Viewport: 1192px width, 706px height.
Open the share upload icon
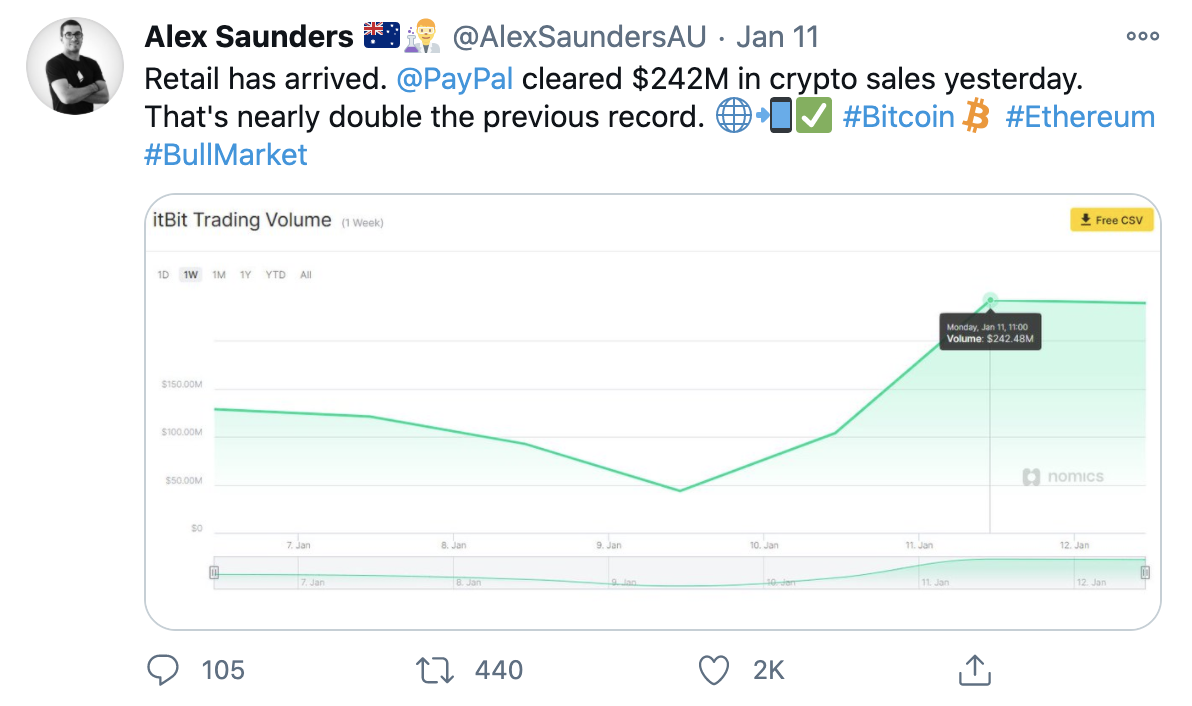975,670
